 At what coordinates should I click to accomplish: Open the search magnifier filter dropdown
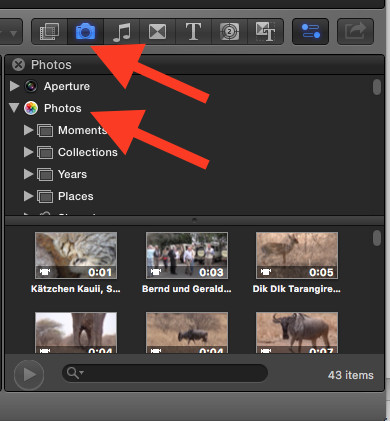[x=75, y=373]
